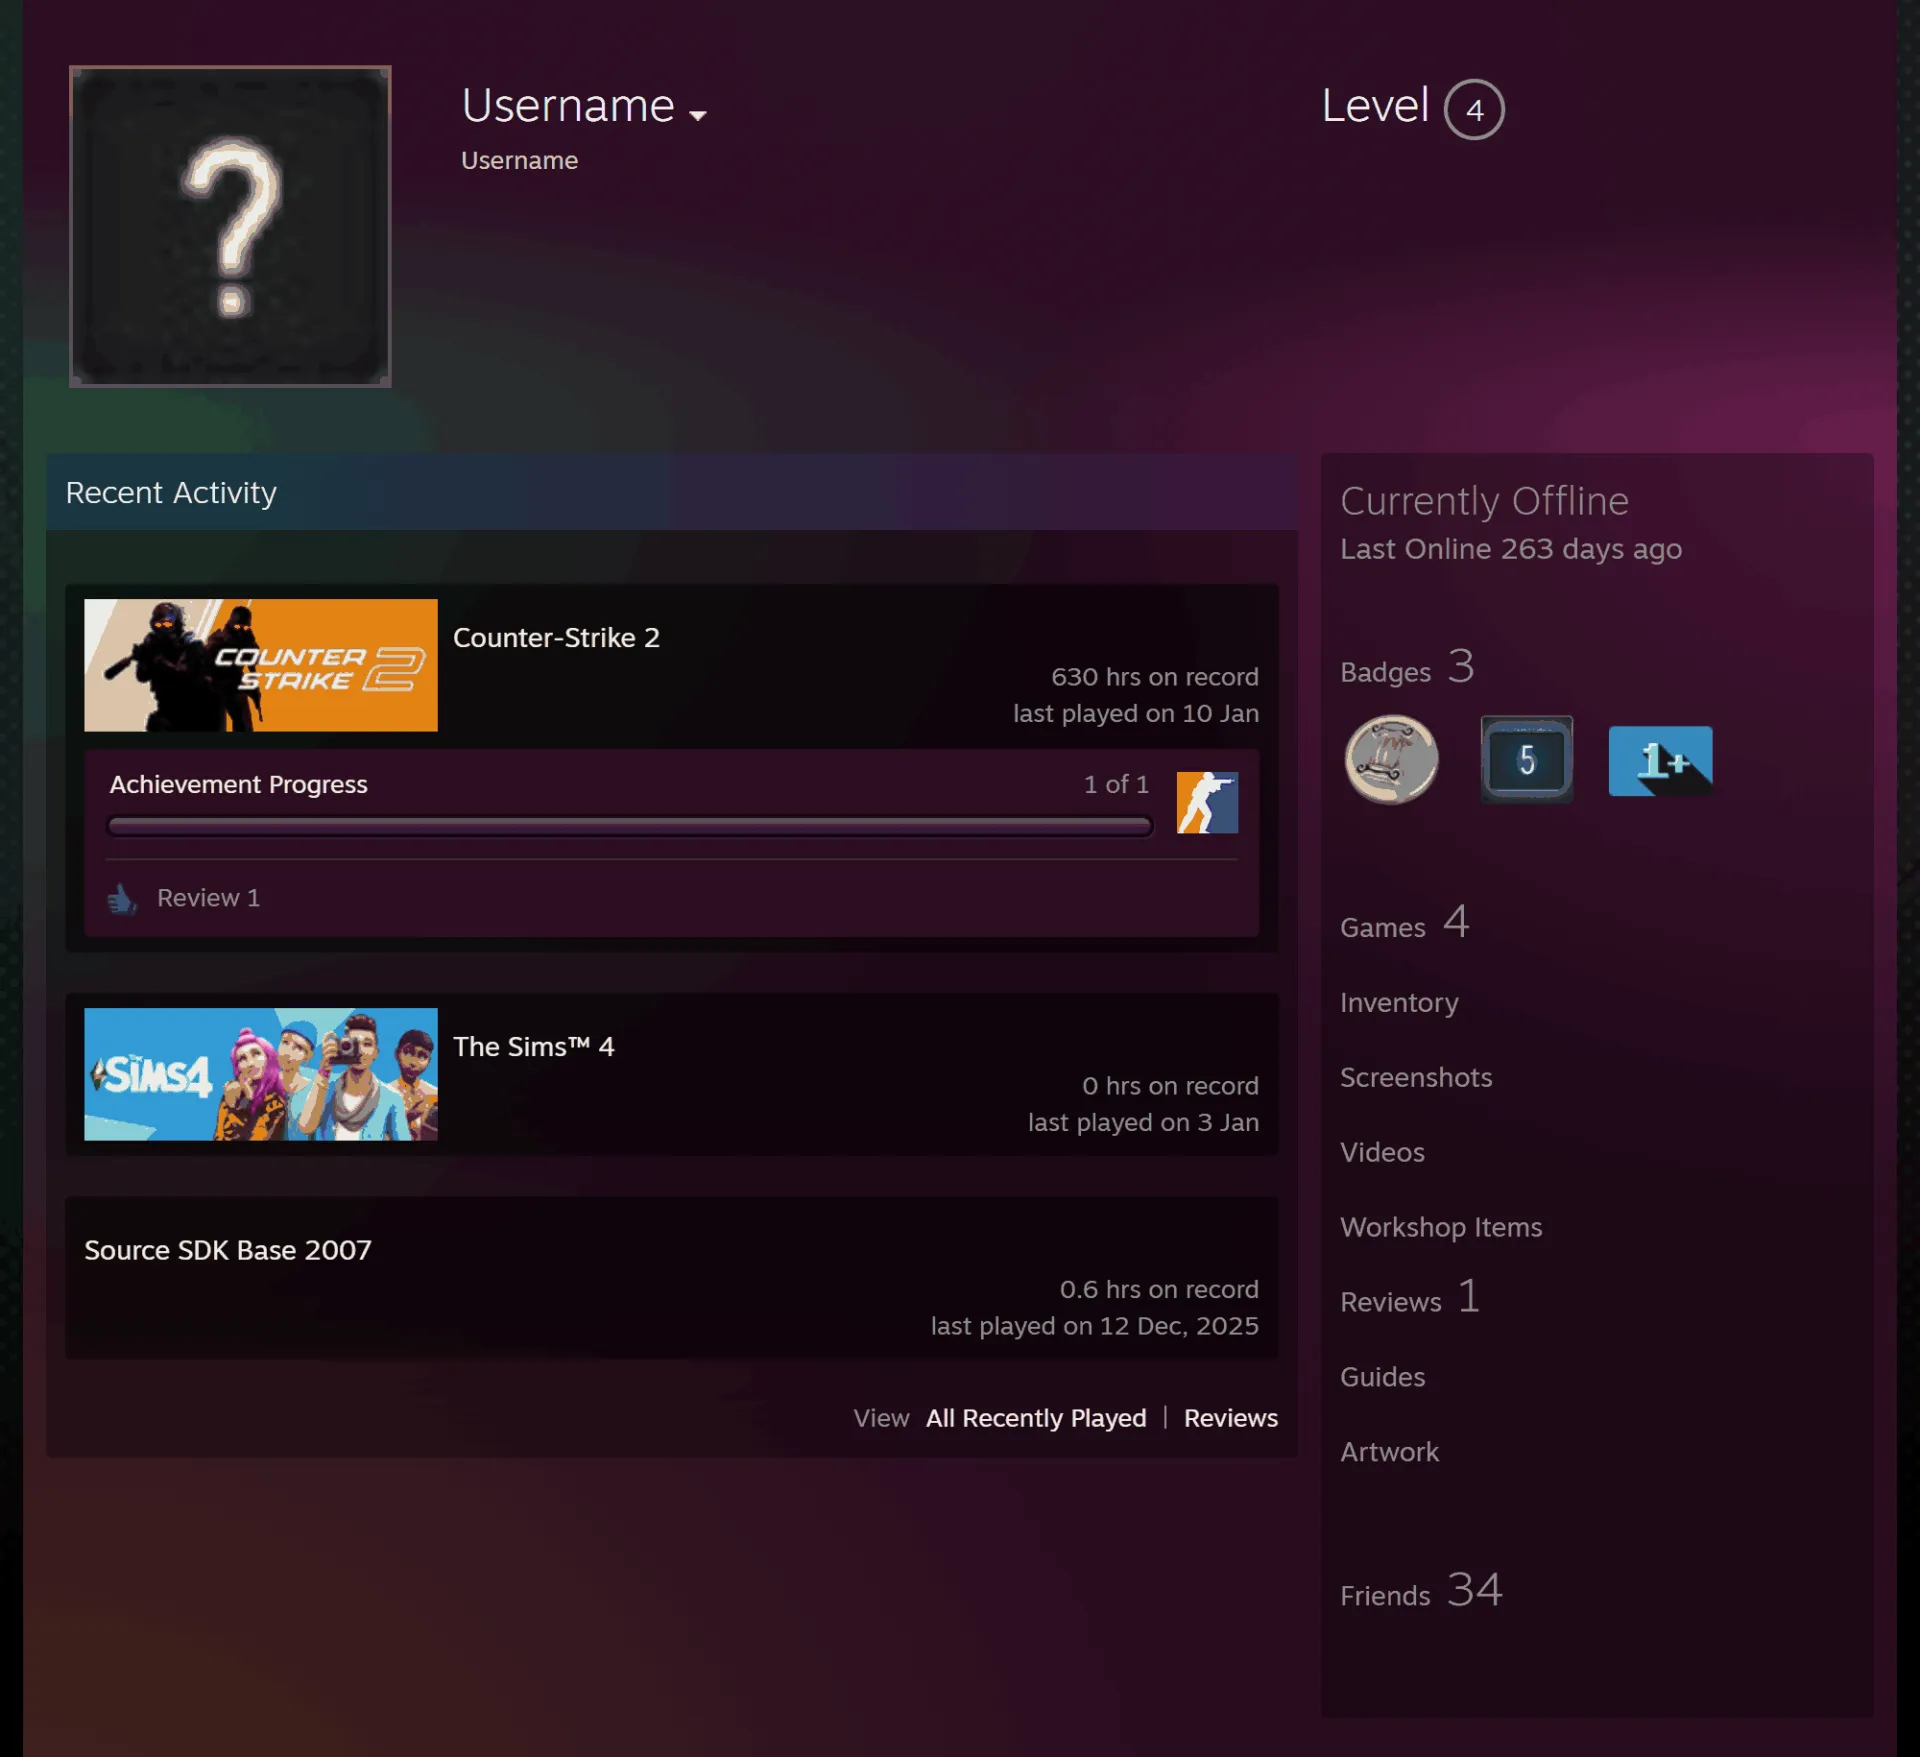Open The Sims™ 4 game title
This screenshot has width=1920, height=1757.
[534, 1046]
